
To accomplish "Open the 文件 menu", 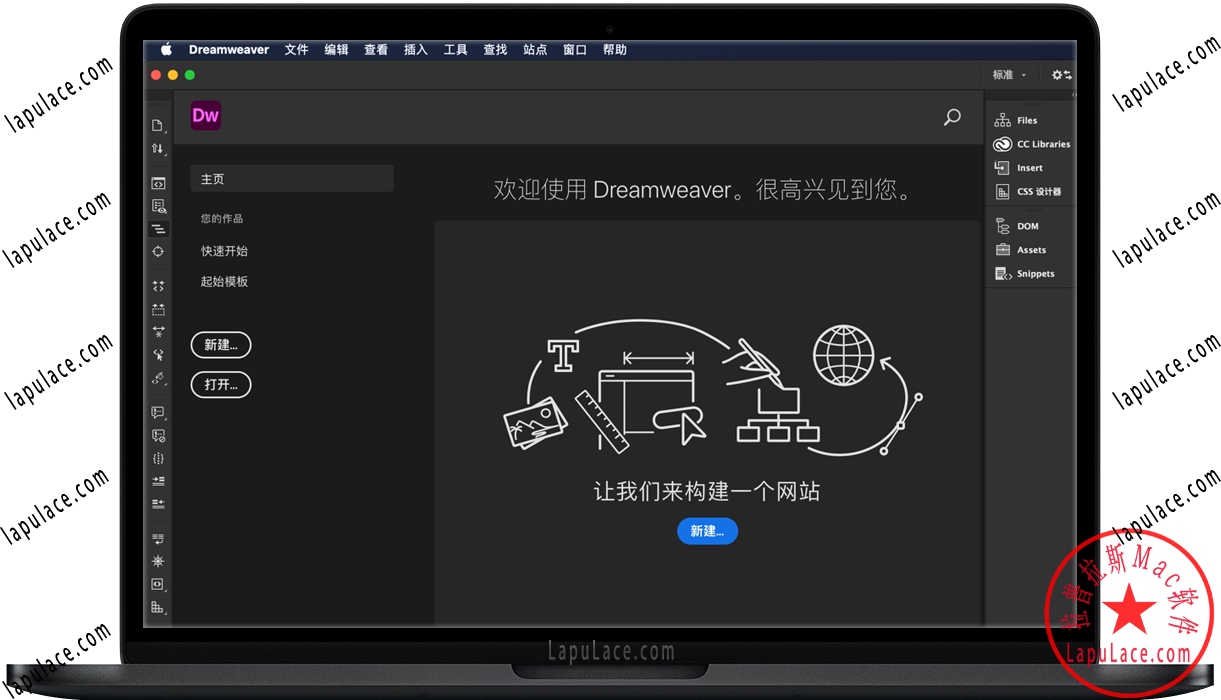I will point(296,50).
